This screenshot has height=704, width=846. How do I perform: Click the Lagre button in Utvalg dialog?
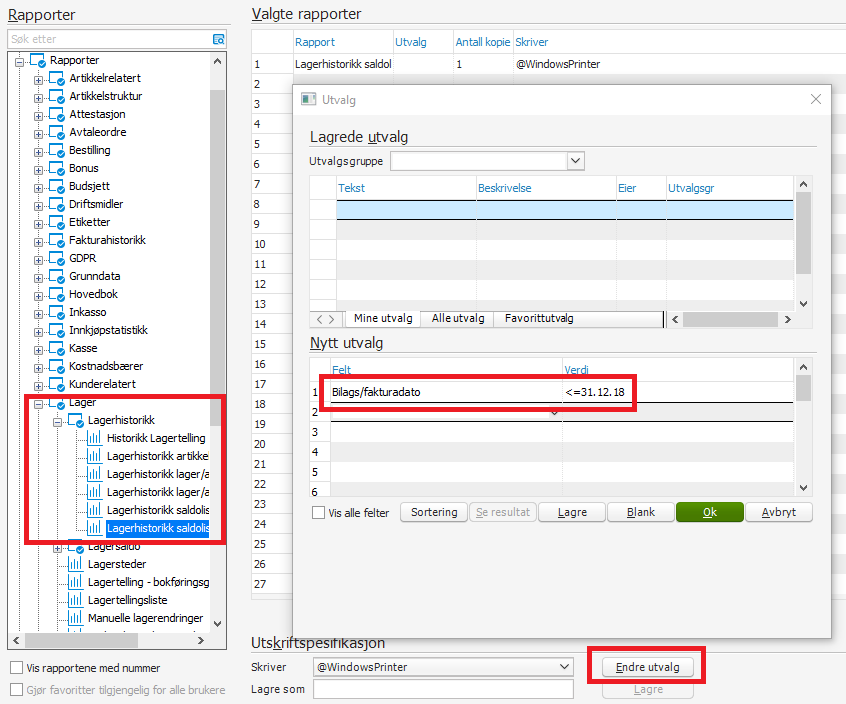pyautogui.click(x=572, y=512)
